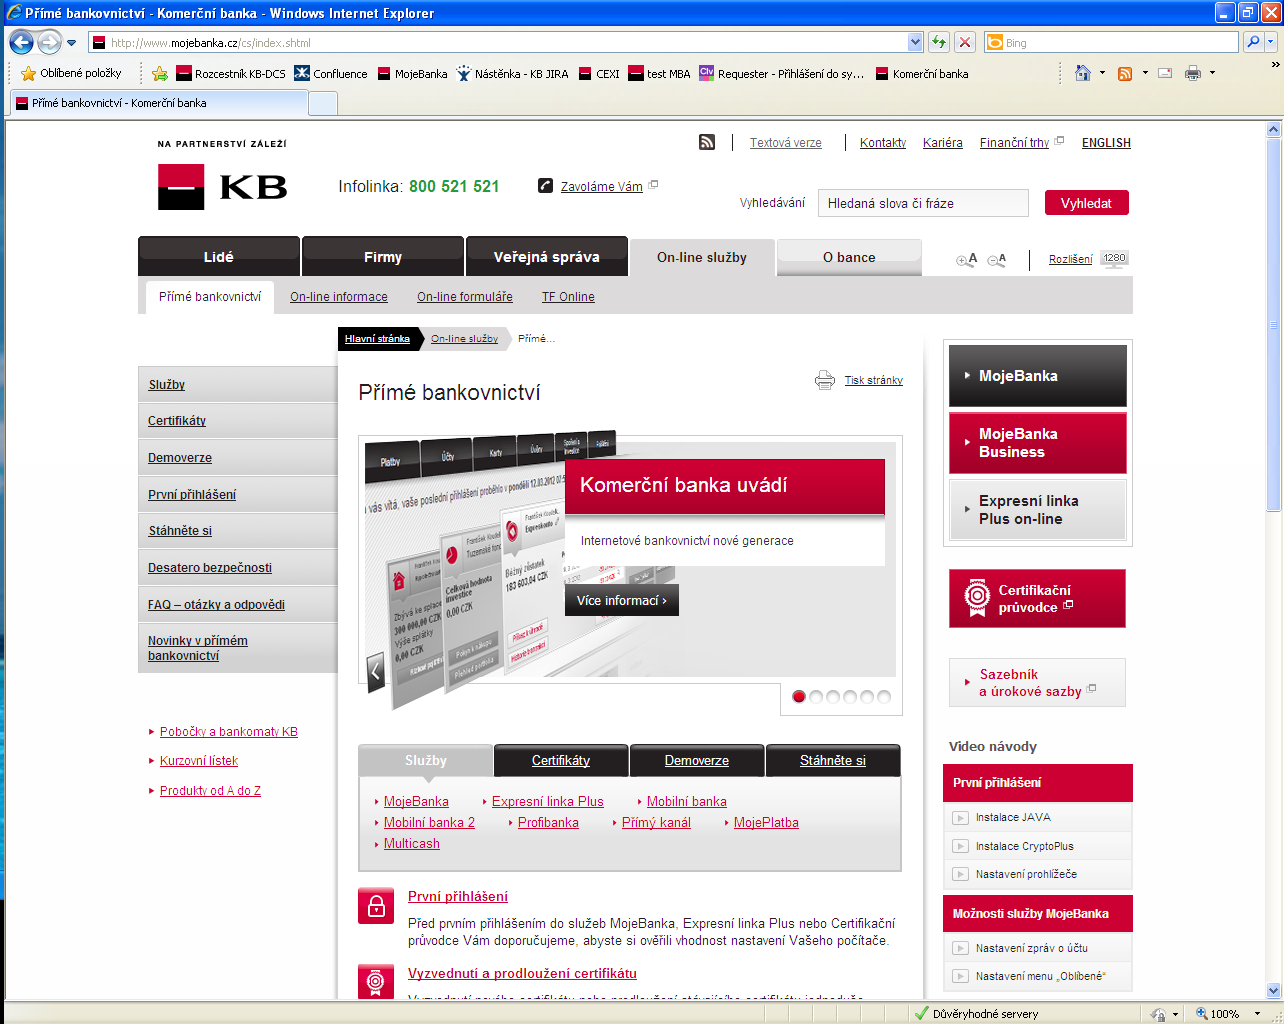Select the first red banner slide dot
Screen dimensions: 1284x1024
[799, 697]
